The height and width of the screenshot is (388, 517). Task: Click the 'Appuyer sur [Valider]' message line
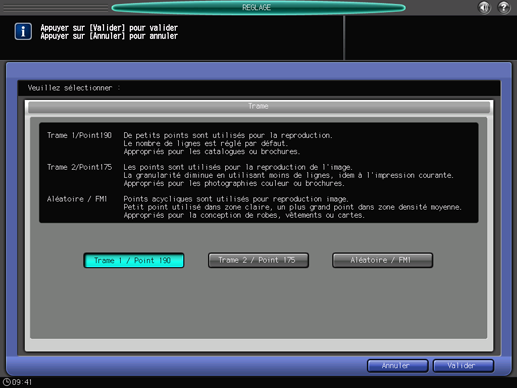tap(109, 28)
